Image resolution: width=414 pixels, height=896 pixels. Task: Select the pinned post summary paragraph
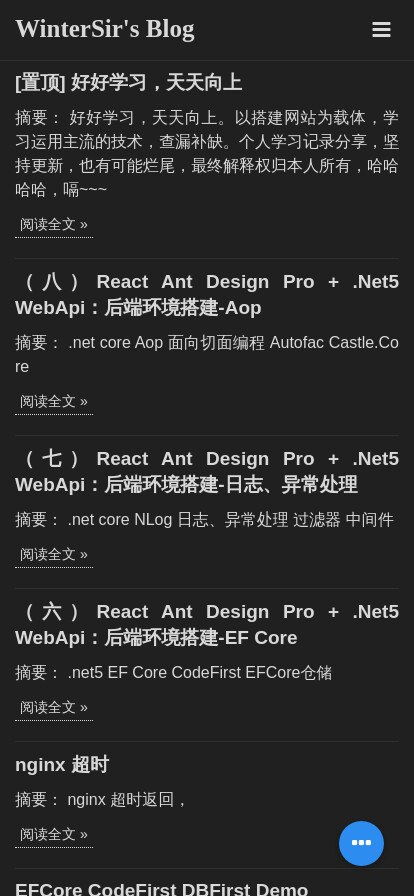click(207, 154)
